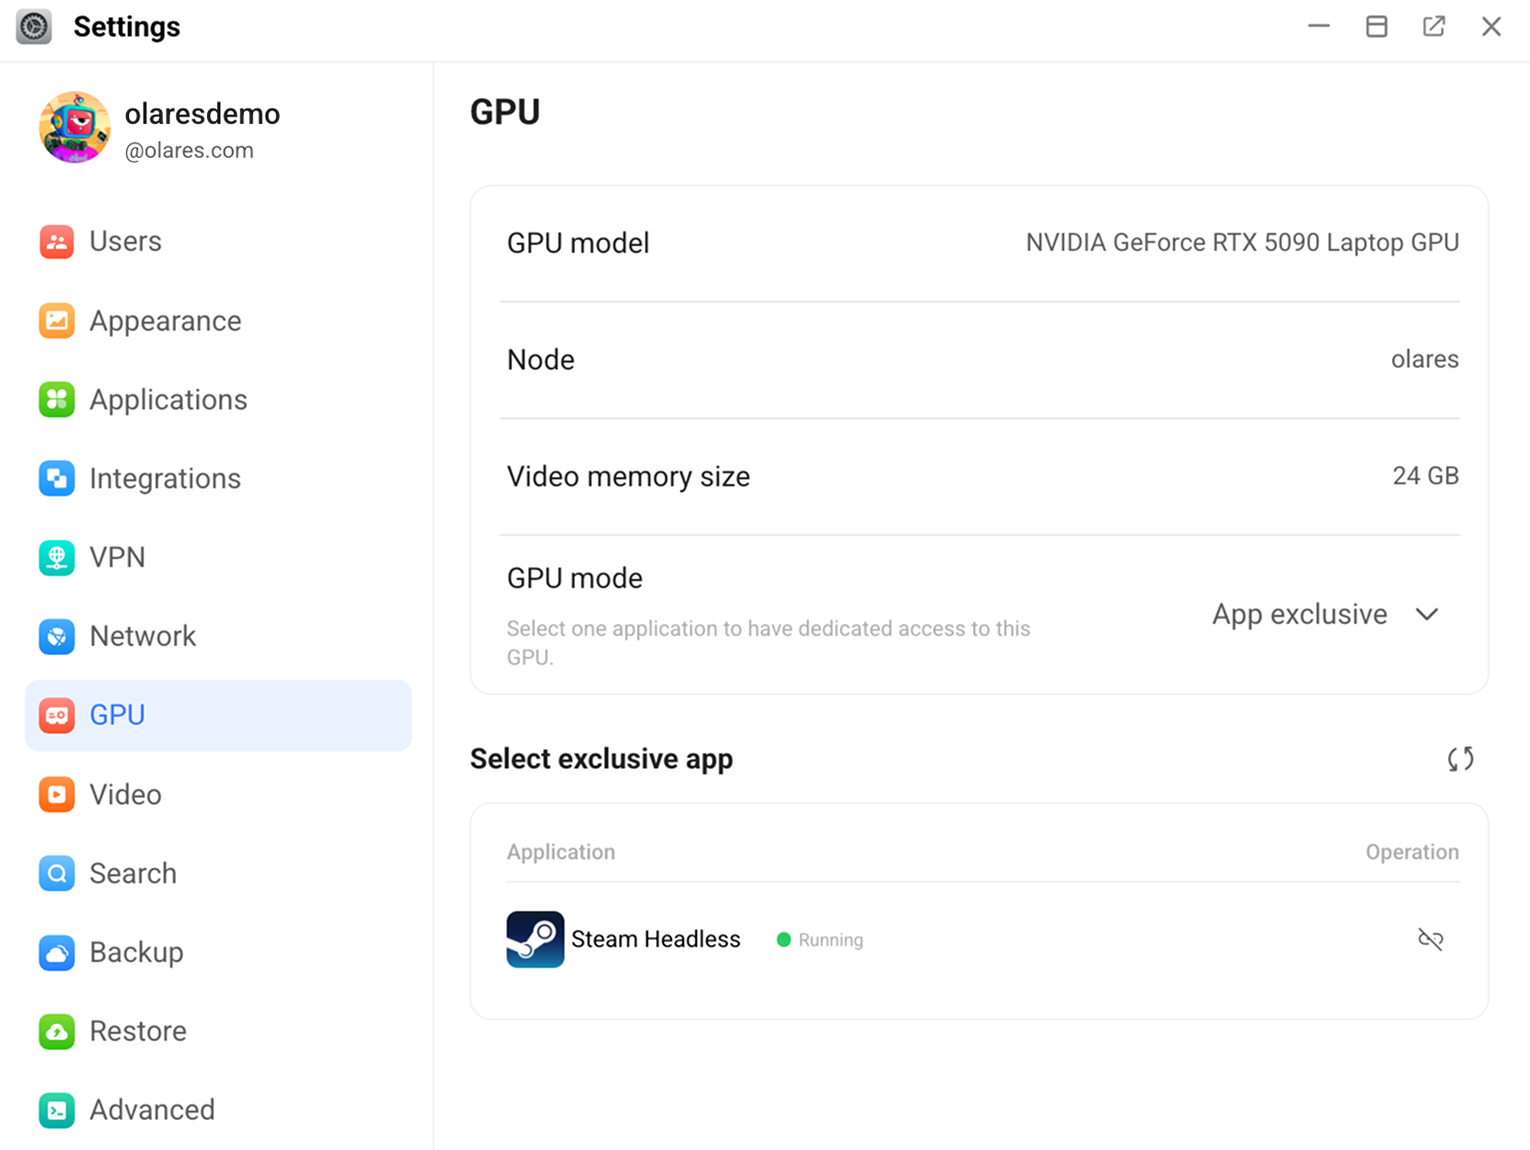Open the Search settings section

point(133,873)
